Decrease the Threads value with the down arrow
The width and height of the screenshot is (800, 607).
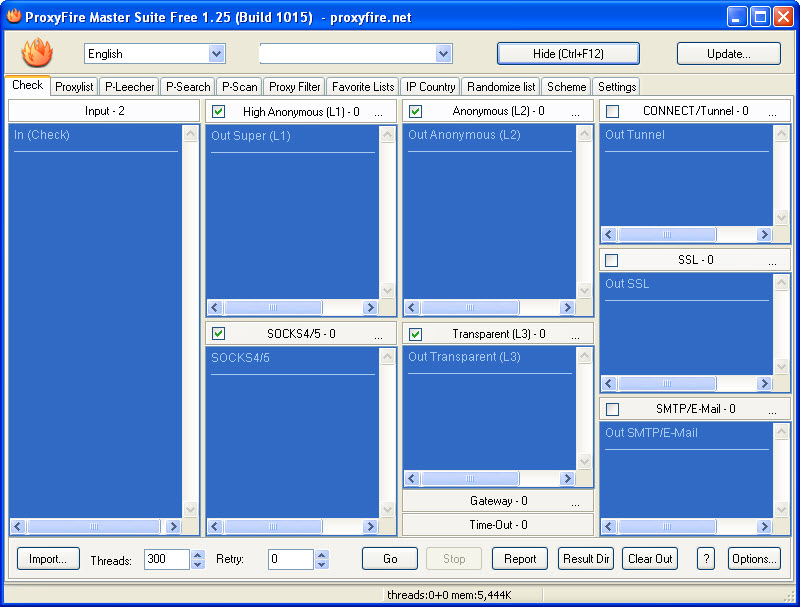click(198, 564)
